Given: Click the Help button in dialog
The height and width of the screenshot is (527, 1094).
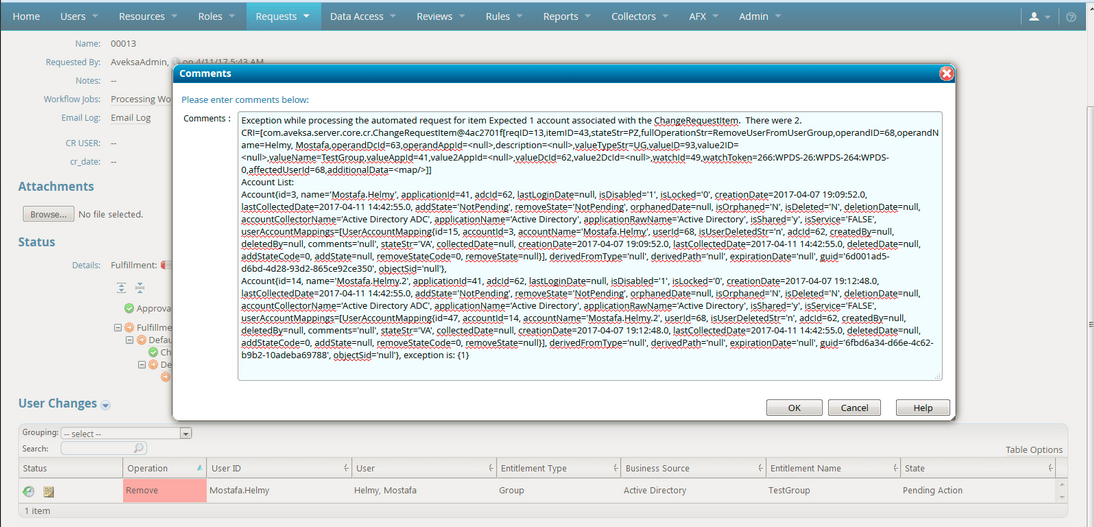Looking at the screenshot, I should click(922, 408).
